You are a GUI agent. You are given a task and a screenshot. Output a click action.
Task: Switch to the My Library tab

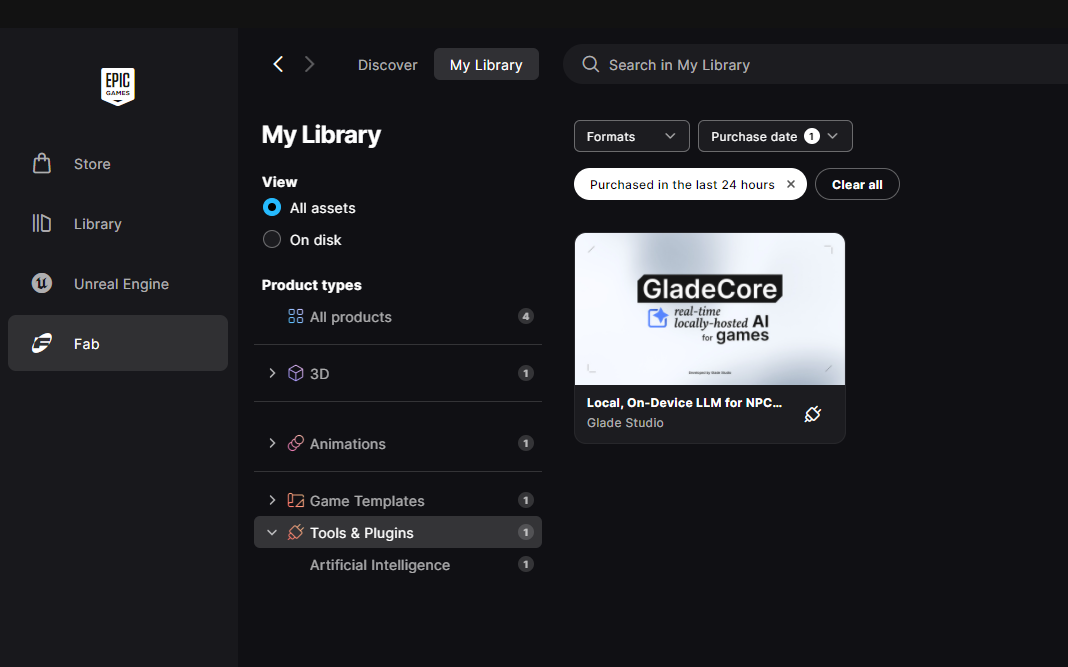486,65
